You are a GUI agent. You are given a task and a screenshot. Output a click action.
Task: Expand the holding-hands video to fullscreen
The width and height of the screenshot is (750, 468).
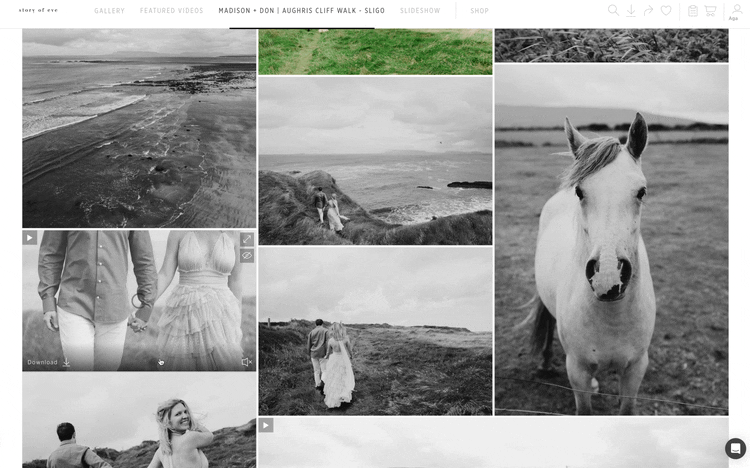coord(247,238)
